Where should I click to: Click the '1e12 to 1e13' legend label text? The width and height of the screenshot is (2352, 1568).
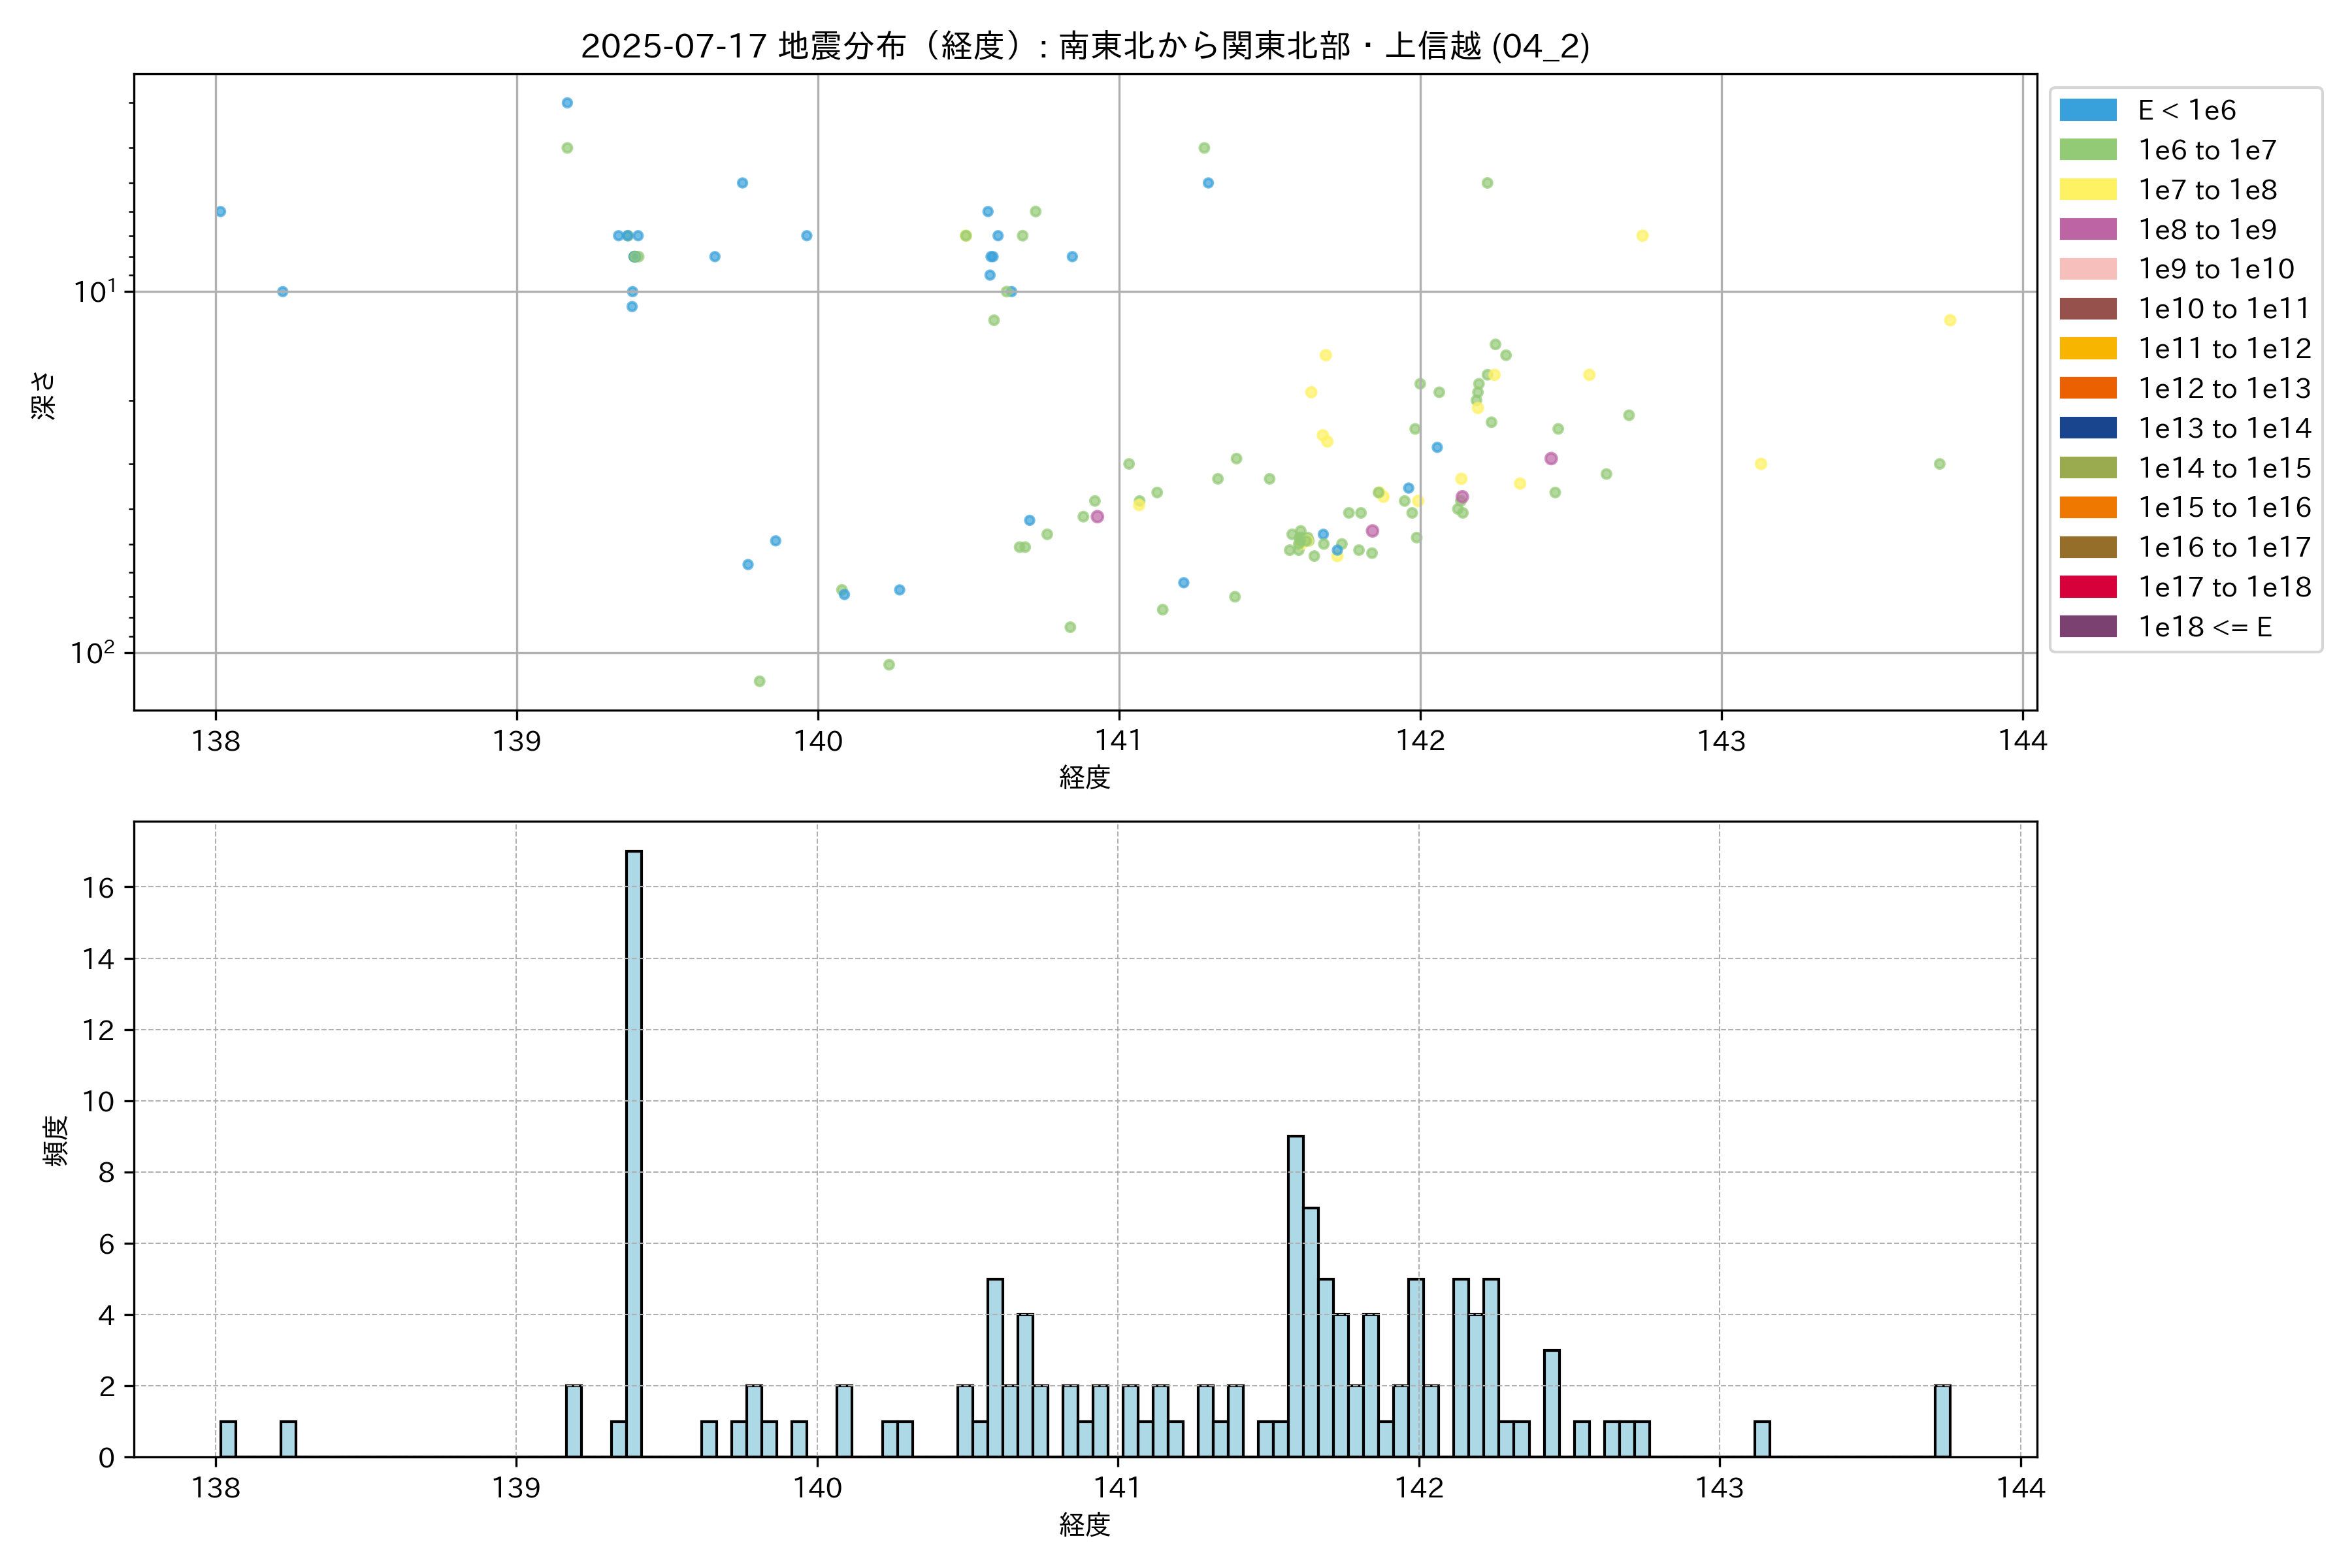[2224, 388]
